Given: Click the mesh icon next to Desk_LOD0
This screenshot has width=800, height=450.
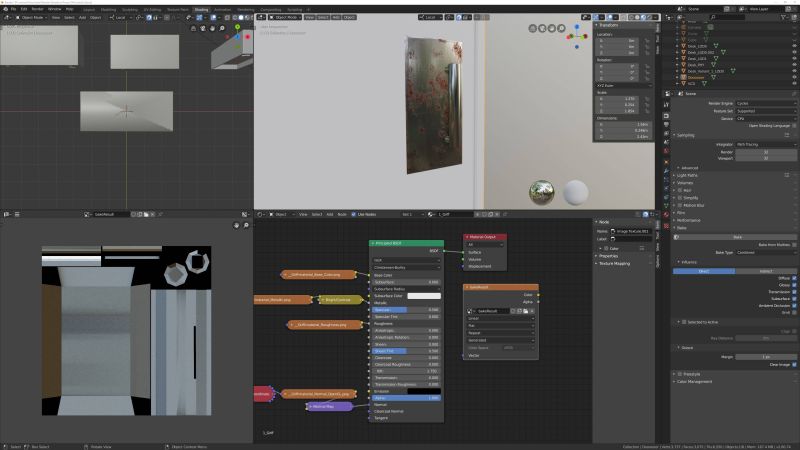Looking at the screenshot, I should coord(715,46).
